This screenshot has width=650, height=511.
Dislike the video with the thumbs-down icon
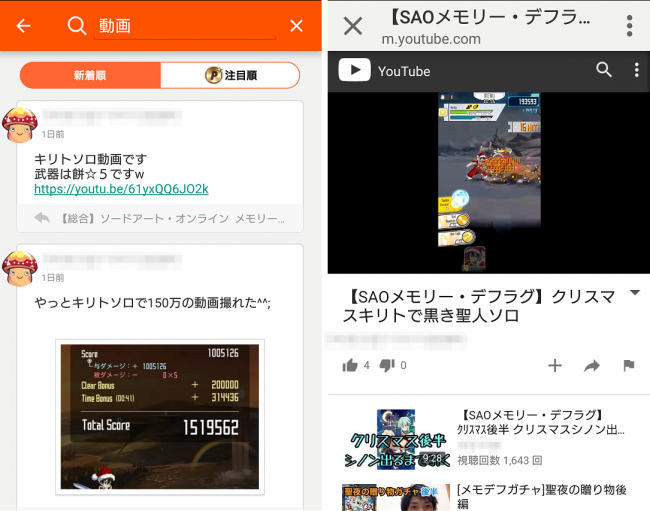click(x=387, y=365)
